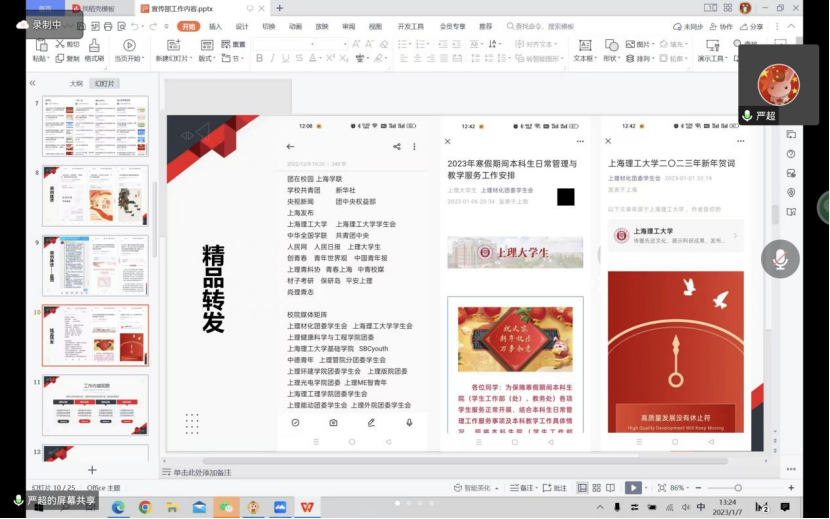Open the Review (审阅) ribbon tab
Screen dimensions: 830x519
coord(348,26)
